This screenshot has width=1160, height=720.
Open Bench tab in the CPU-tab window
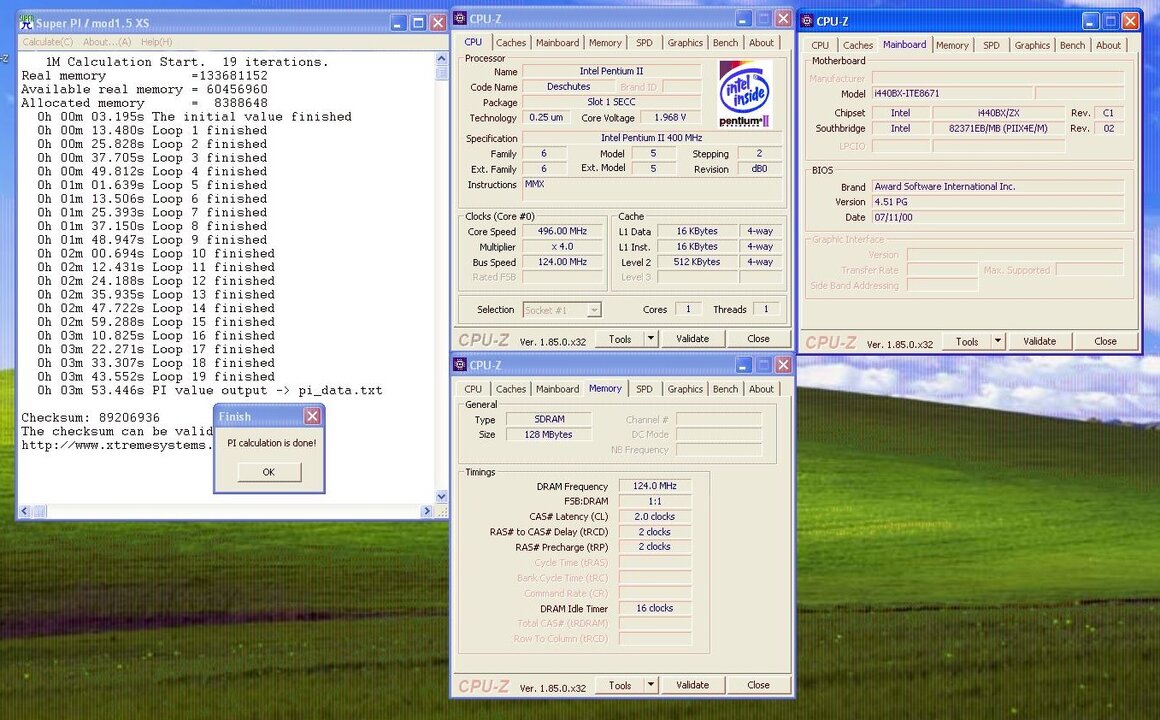tap(725, 43)
